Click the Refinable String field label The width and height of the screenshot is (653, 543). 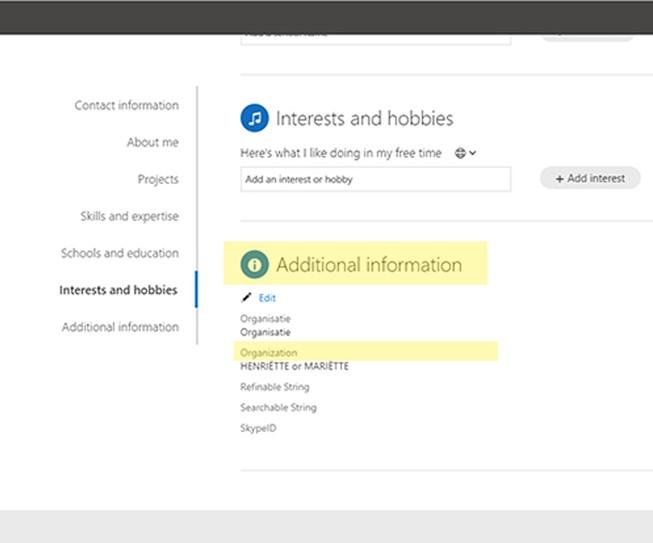[275, 387]
